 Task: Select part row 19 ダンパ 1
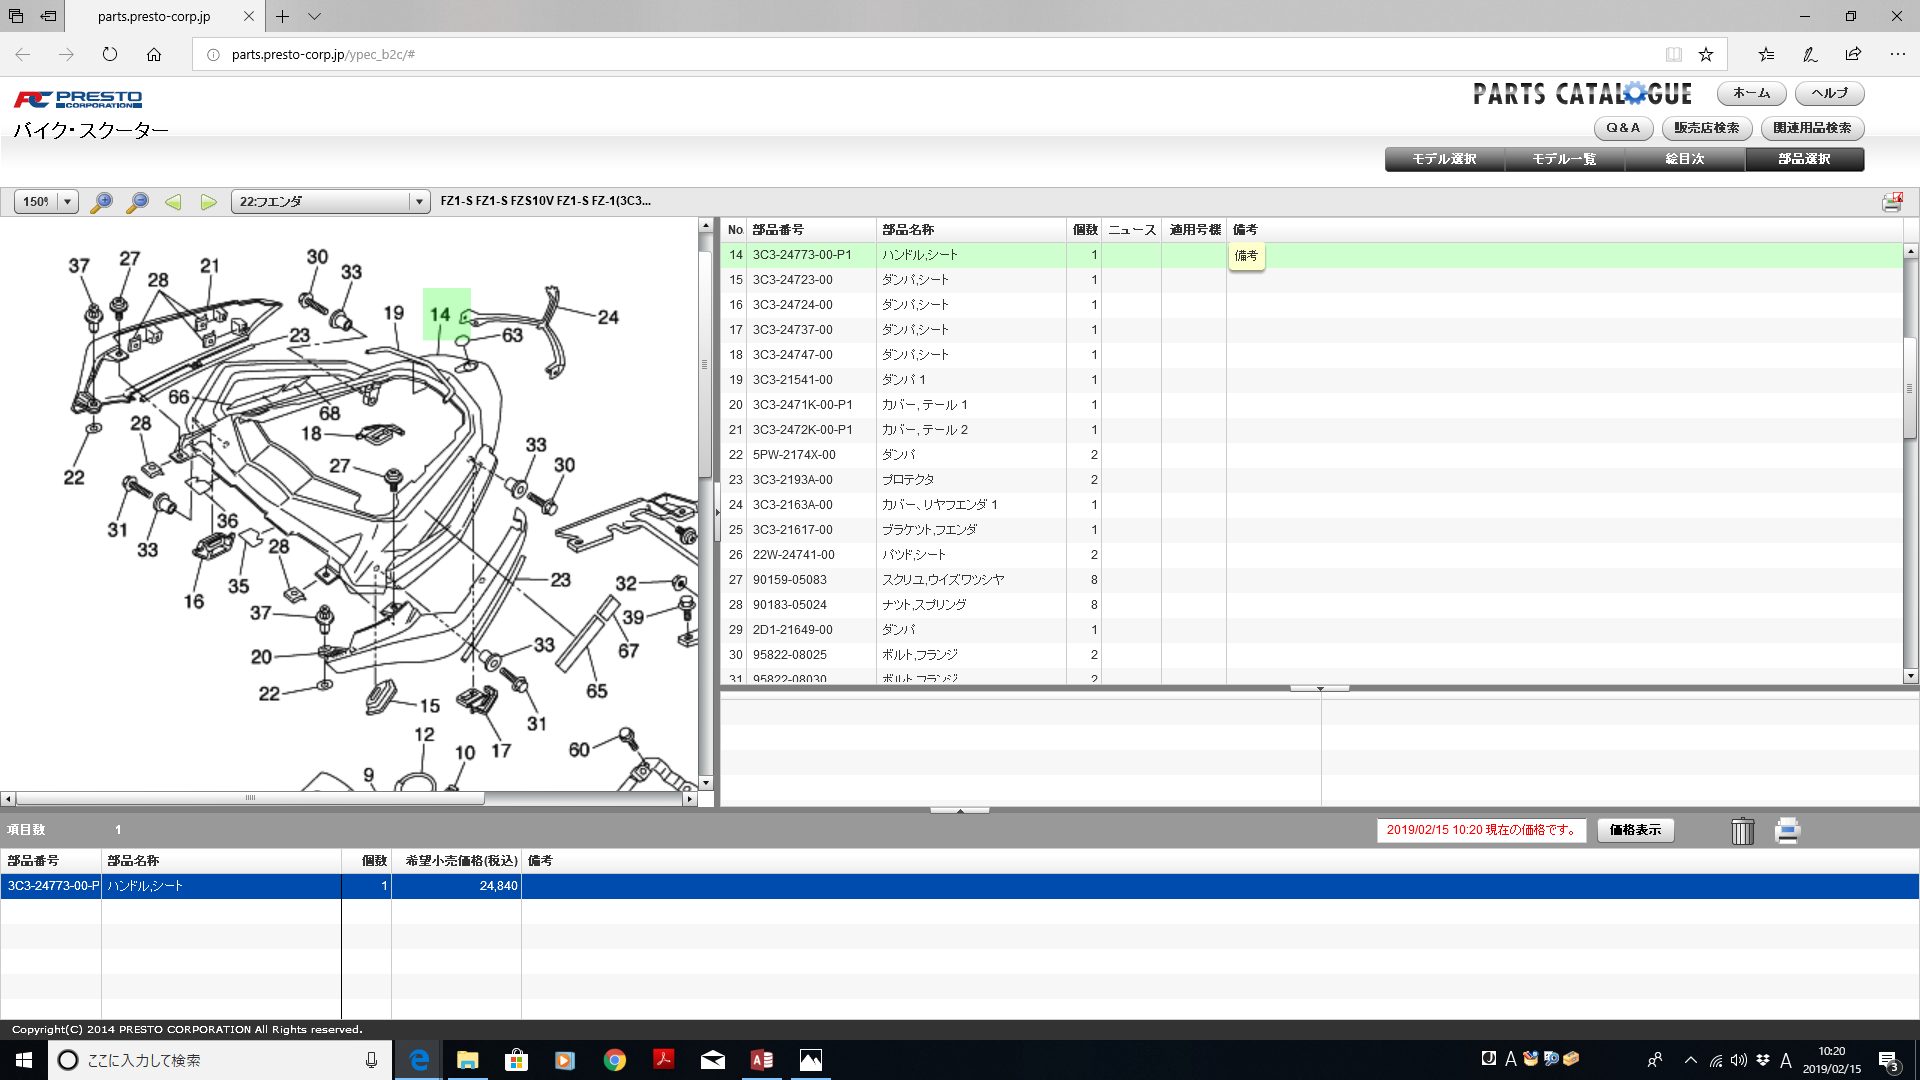coord(903,380)
